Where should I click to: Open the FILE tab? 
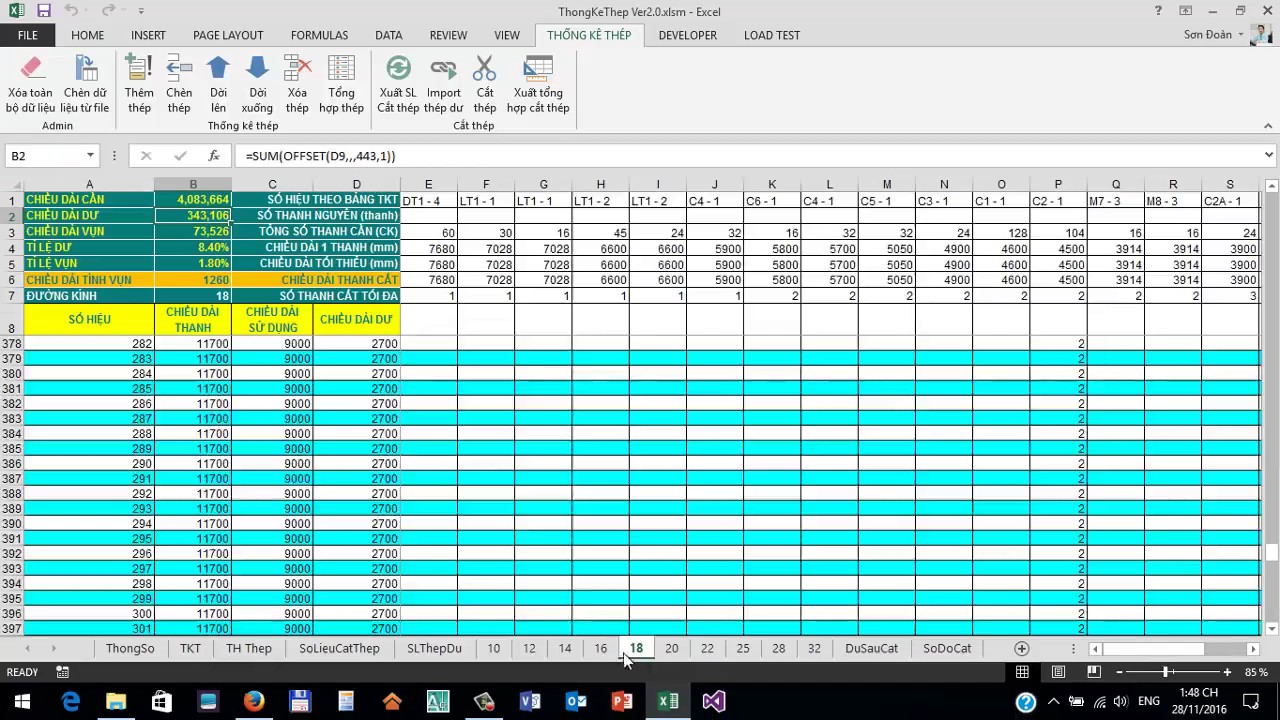(28, 35)
